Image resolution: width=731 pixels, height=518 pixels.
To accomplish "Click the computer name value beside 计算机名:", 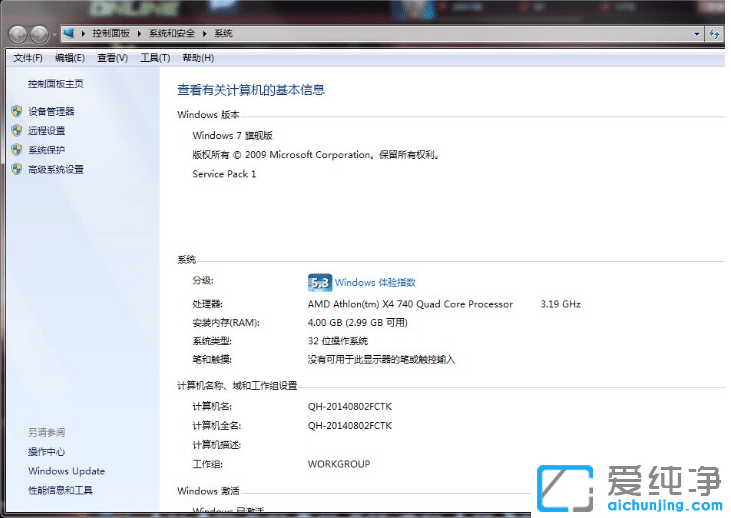I will tap(350, 407).
